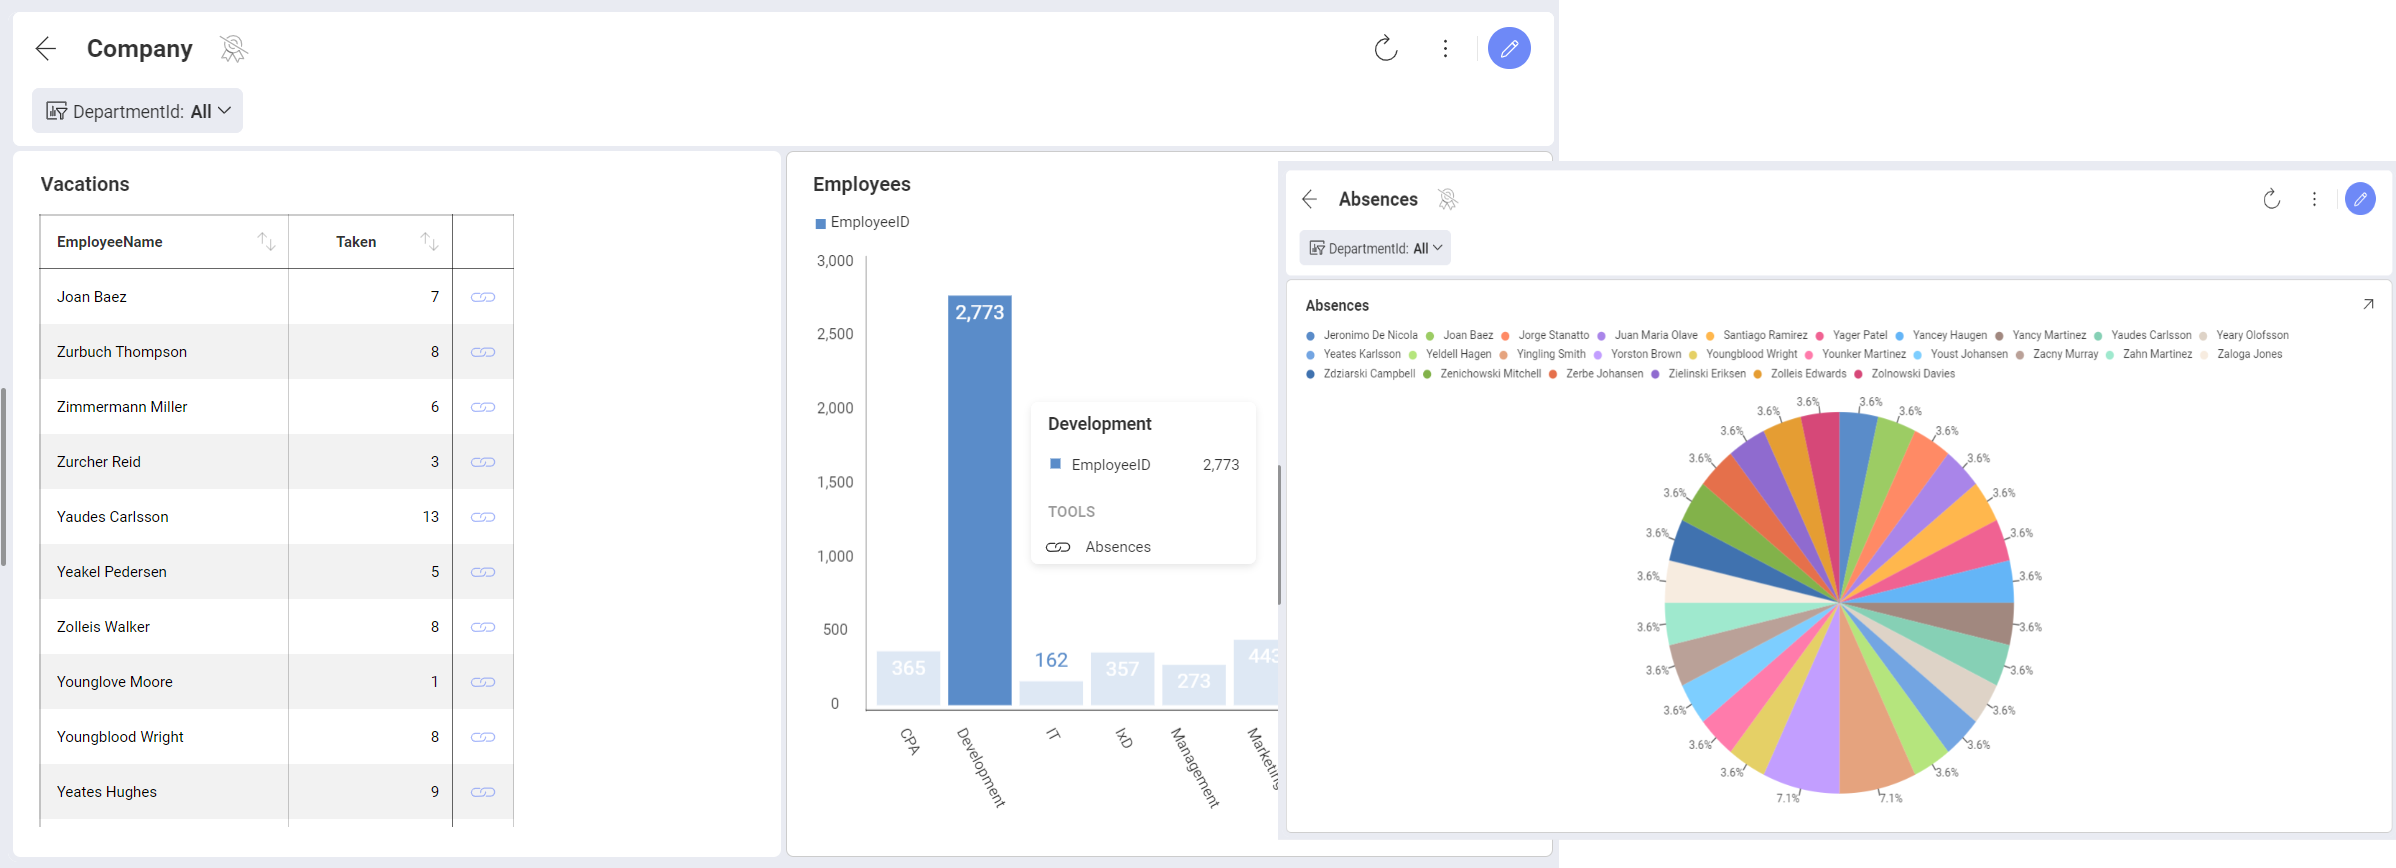
Task: Click the Management bar labeled 273
Action: [x=1194, y=685]
